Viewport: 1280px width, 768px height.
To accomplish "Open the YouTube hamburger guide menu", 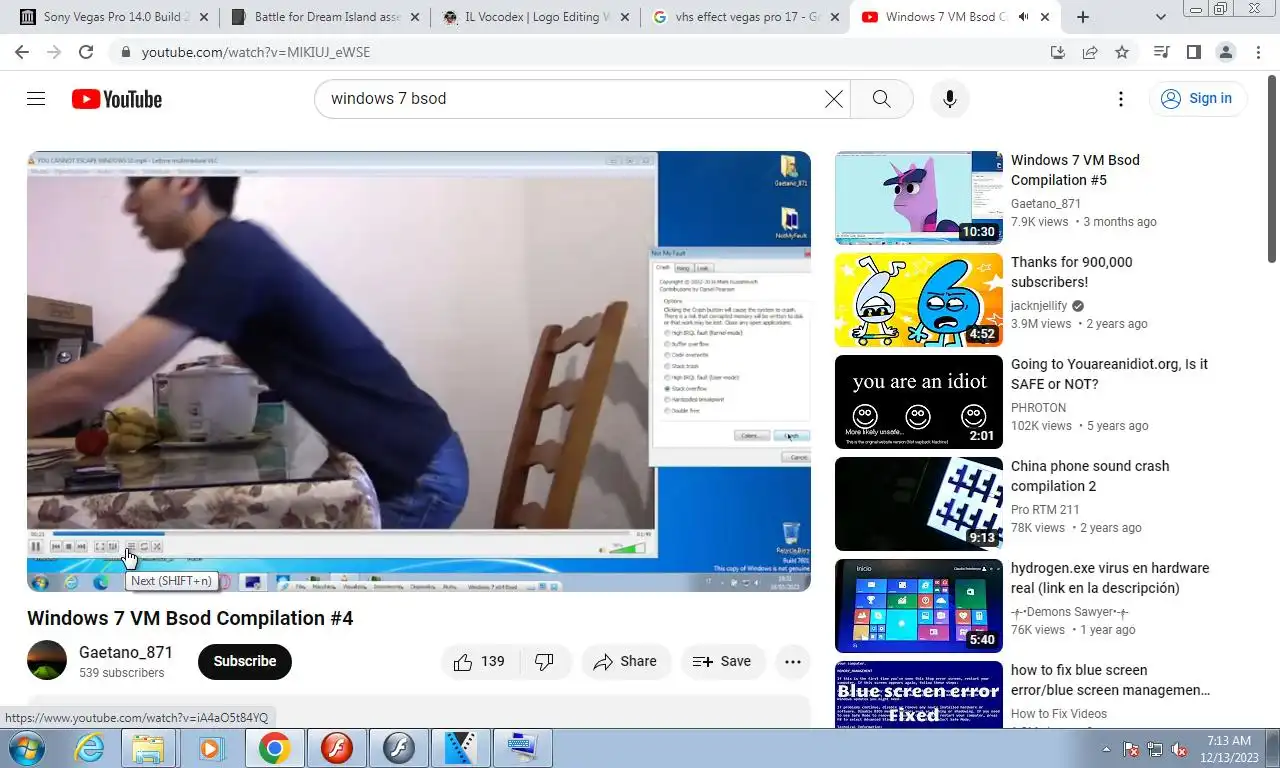I will click(36, 98).
